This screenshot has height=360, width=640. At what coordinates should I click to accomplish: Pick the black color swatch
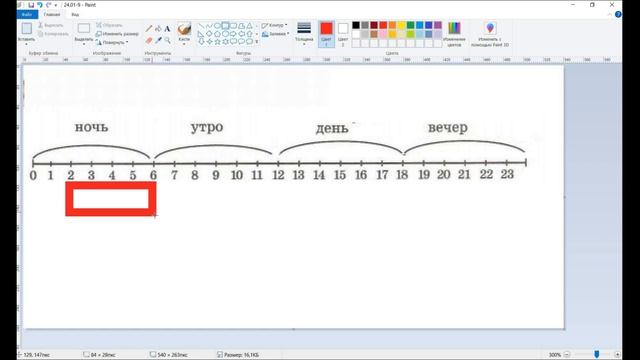tap(356, 25)
